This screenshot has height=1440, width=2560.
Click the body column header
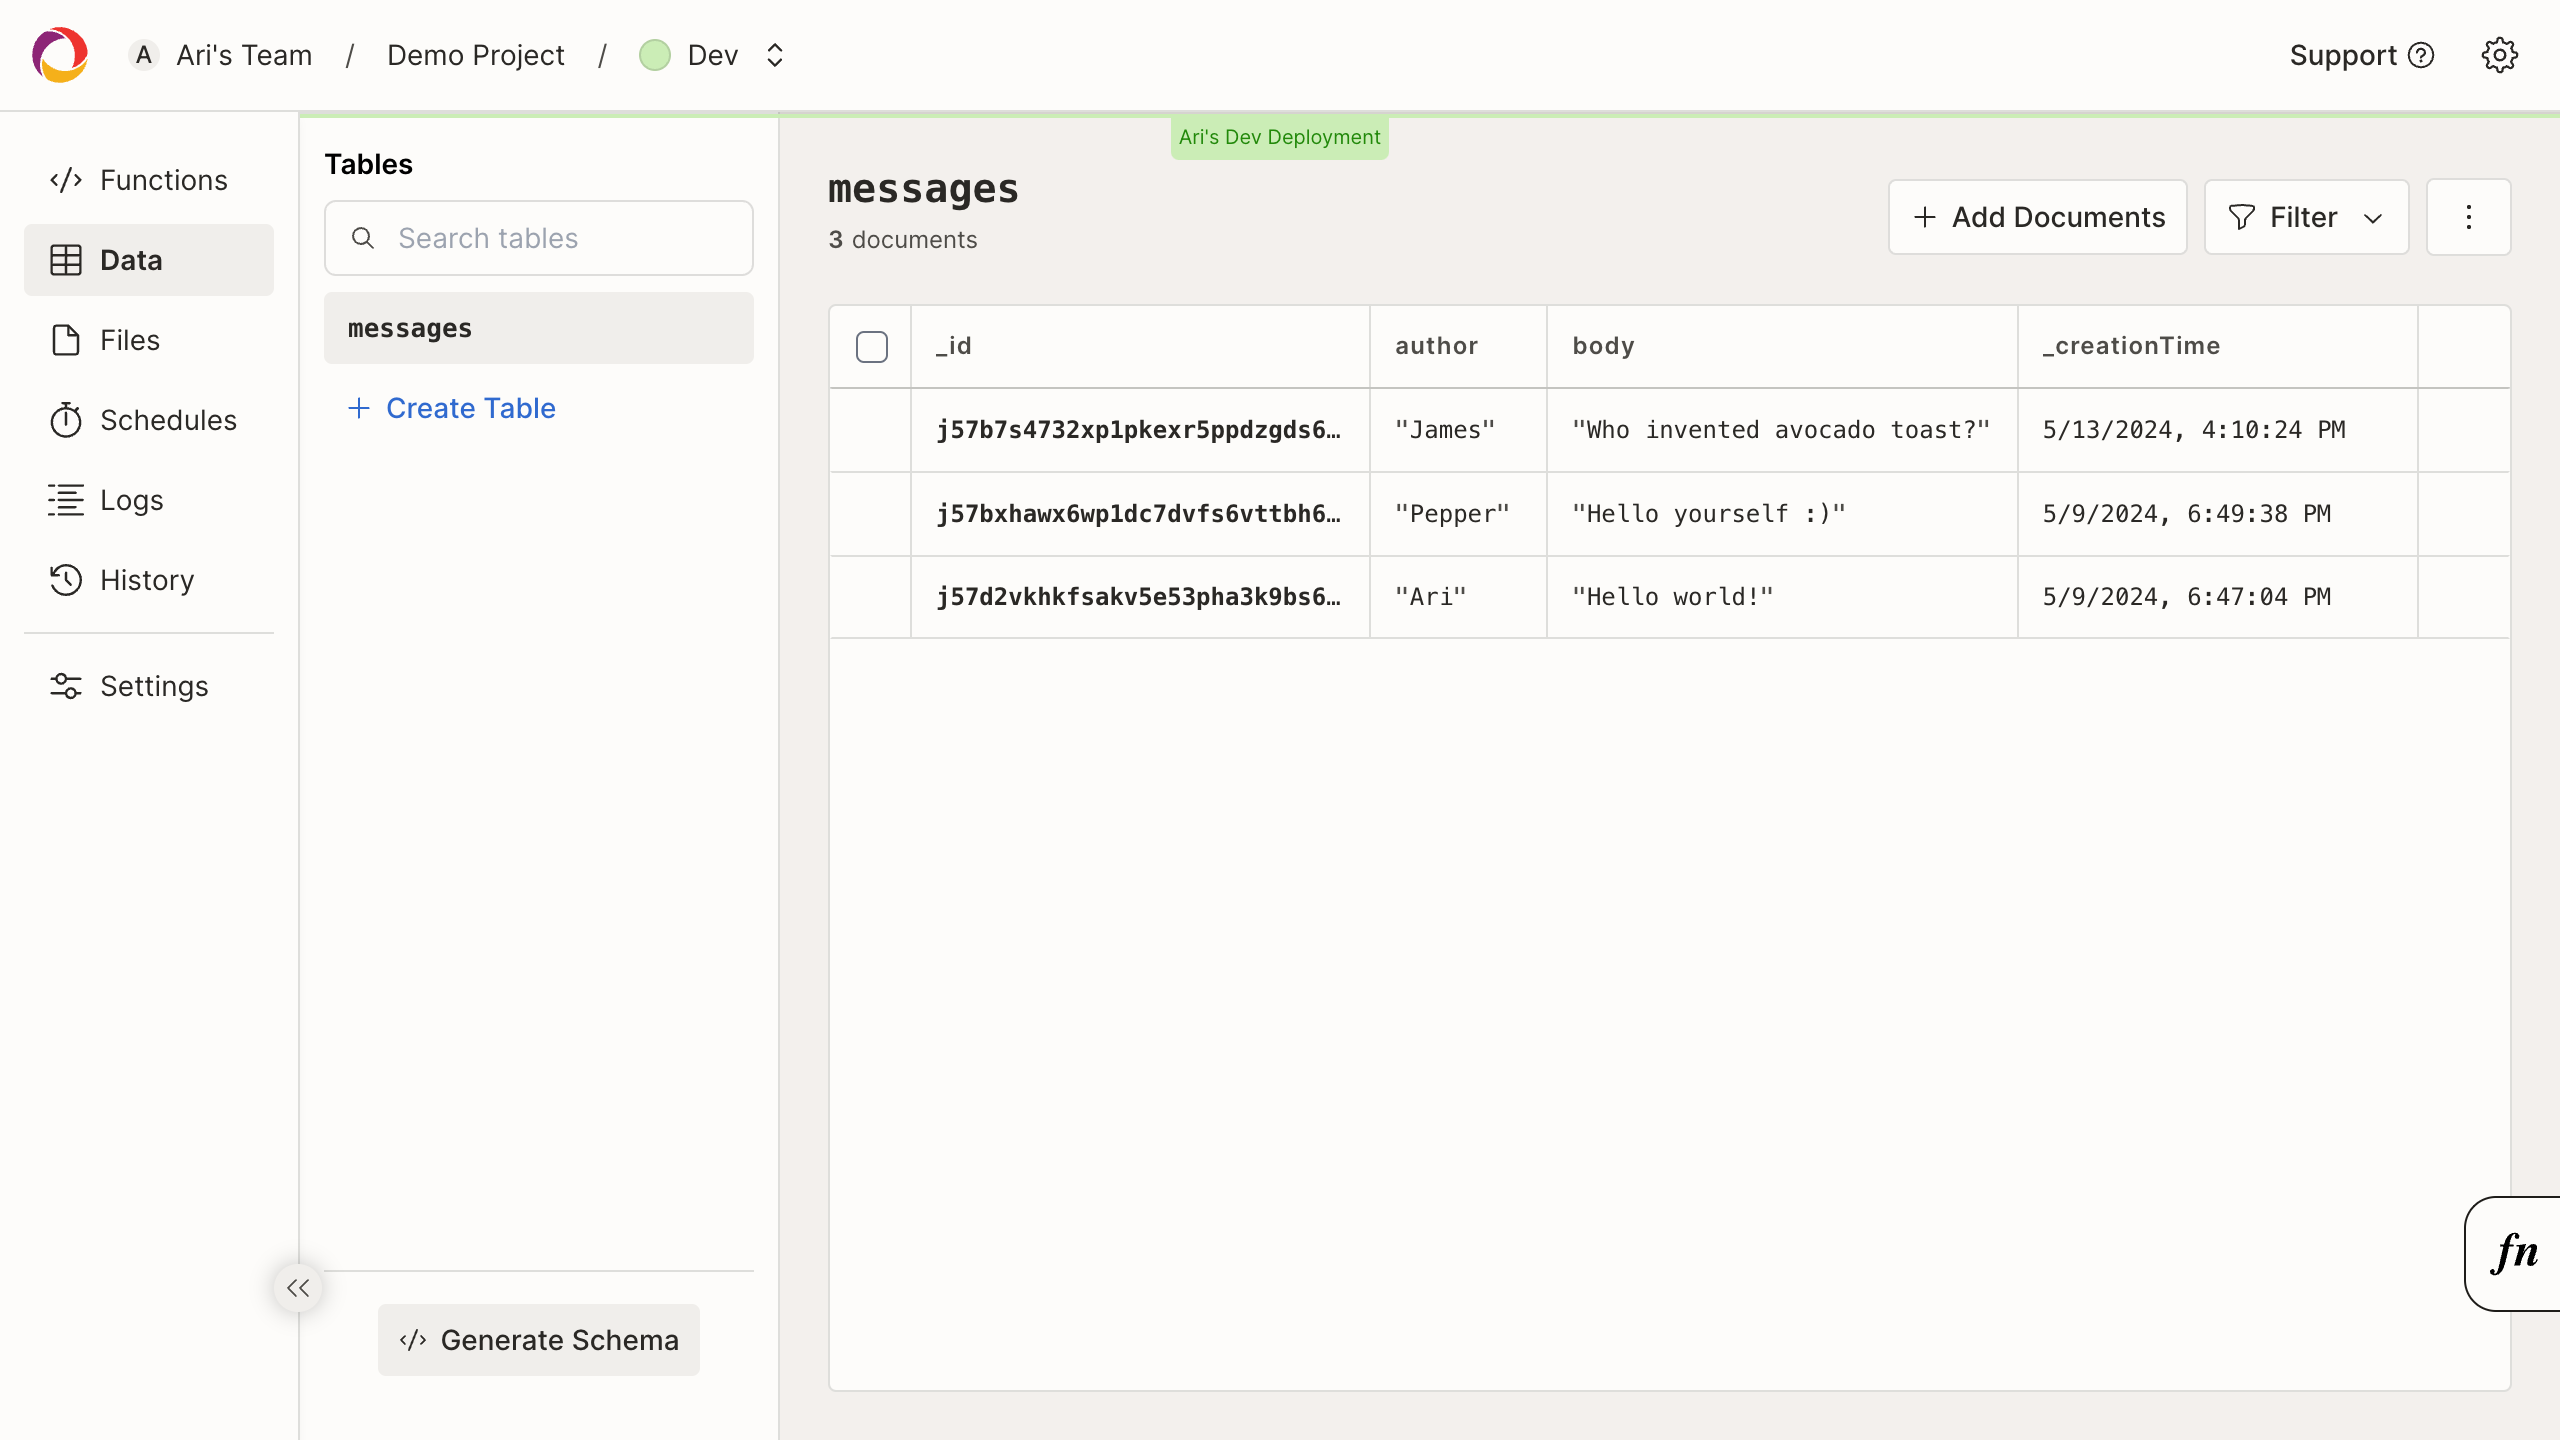point(1782,346)
